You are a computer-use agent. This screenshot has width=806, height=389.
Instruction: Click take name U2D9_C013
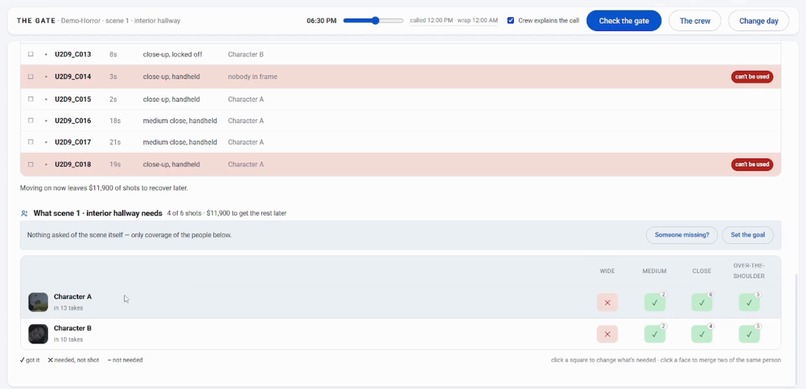coord(72,54)
